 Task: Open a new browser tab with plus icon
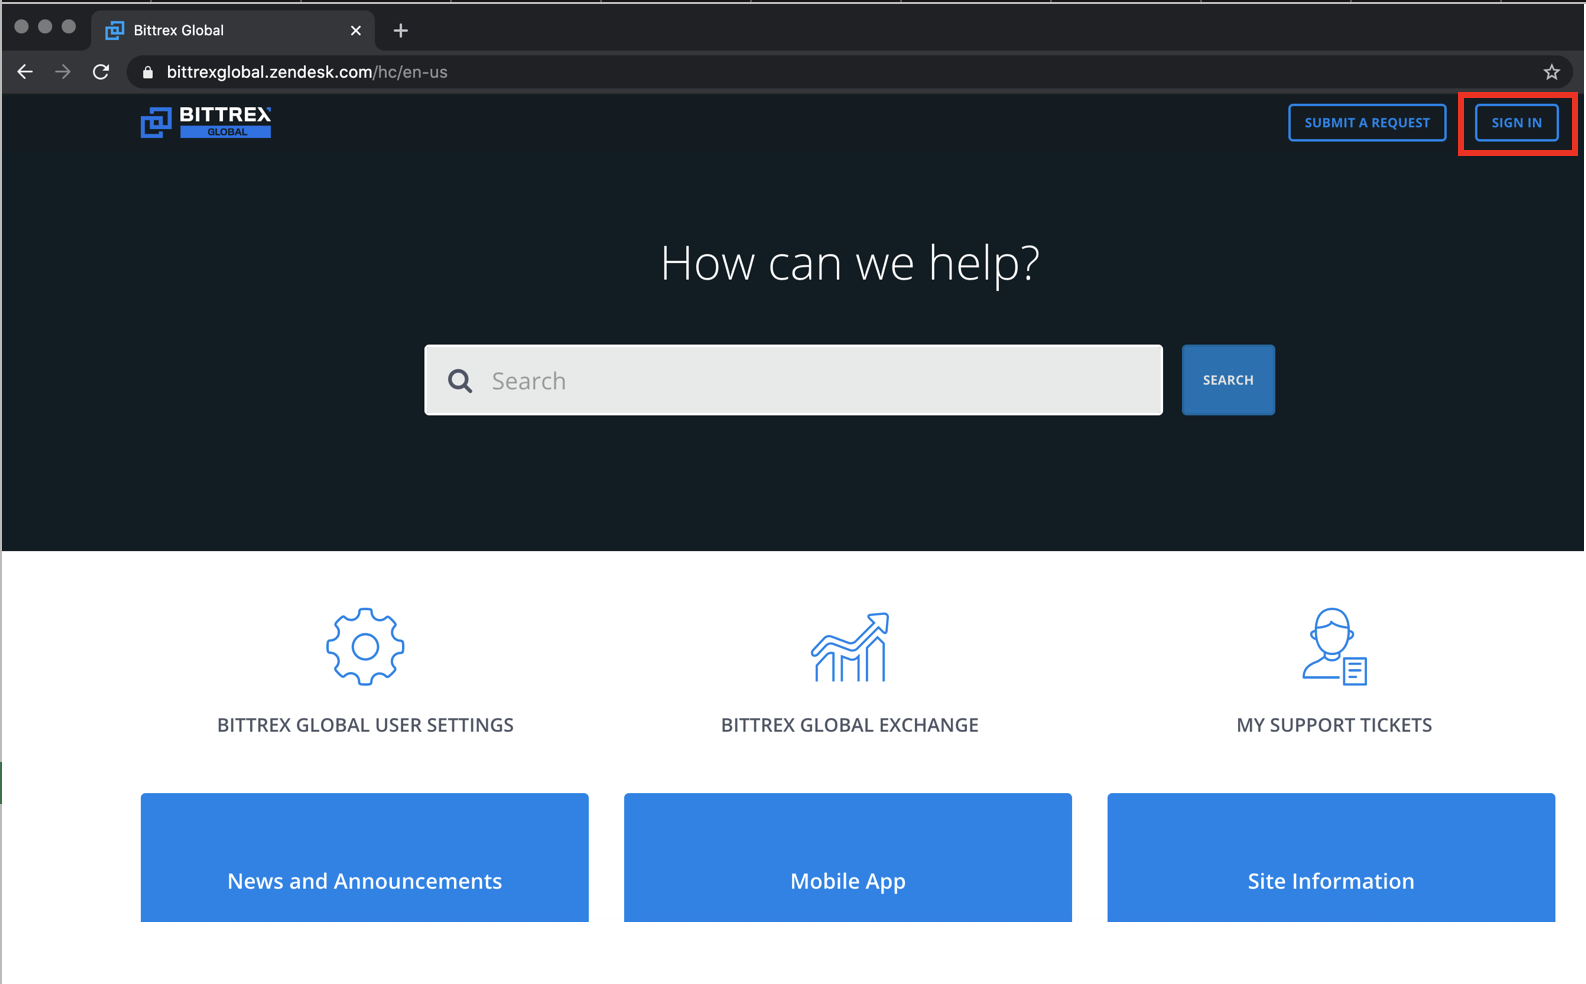point(401,30)
